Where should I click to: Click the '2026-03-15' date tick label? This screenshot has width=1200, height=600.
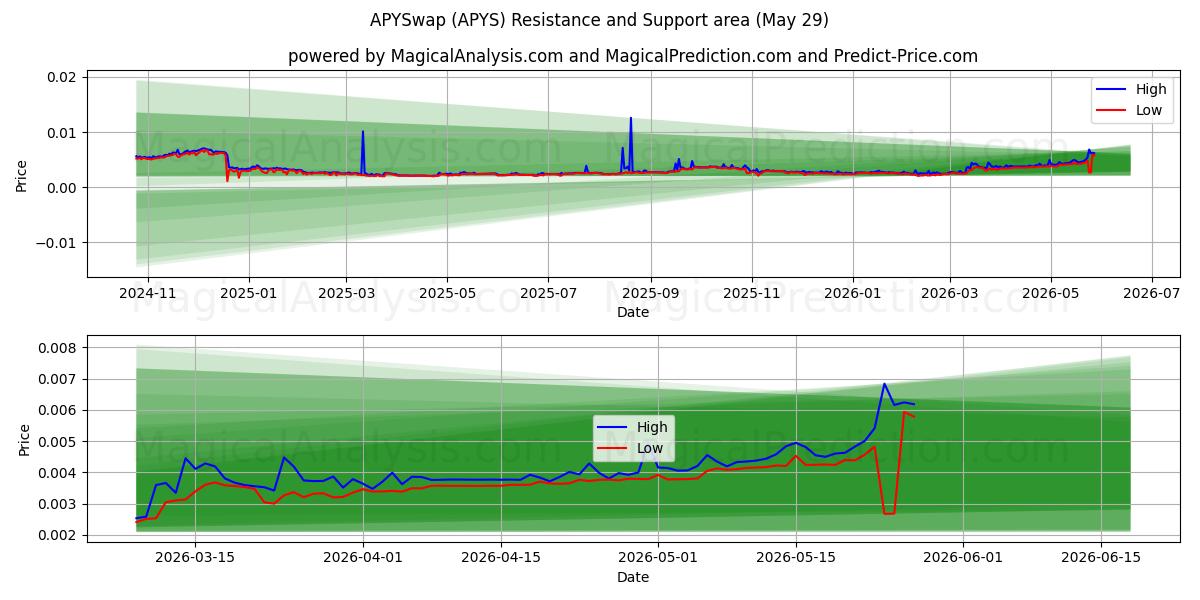coord(196,560)
